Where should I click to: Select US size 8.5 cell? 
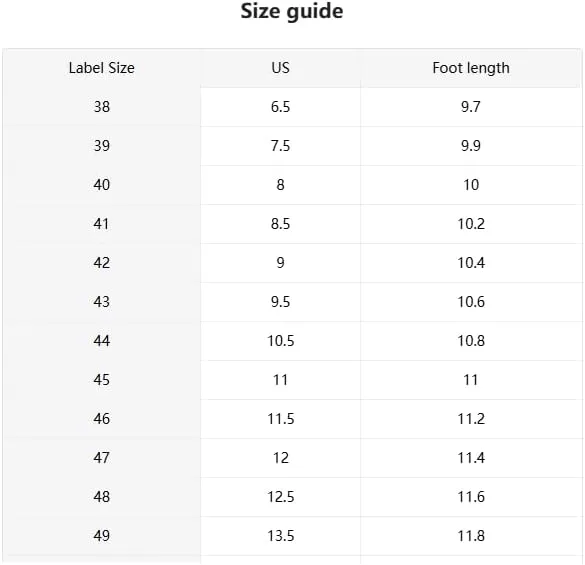(x=281, y=224)
